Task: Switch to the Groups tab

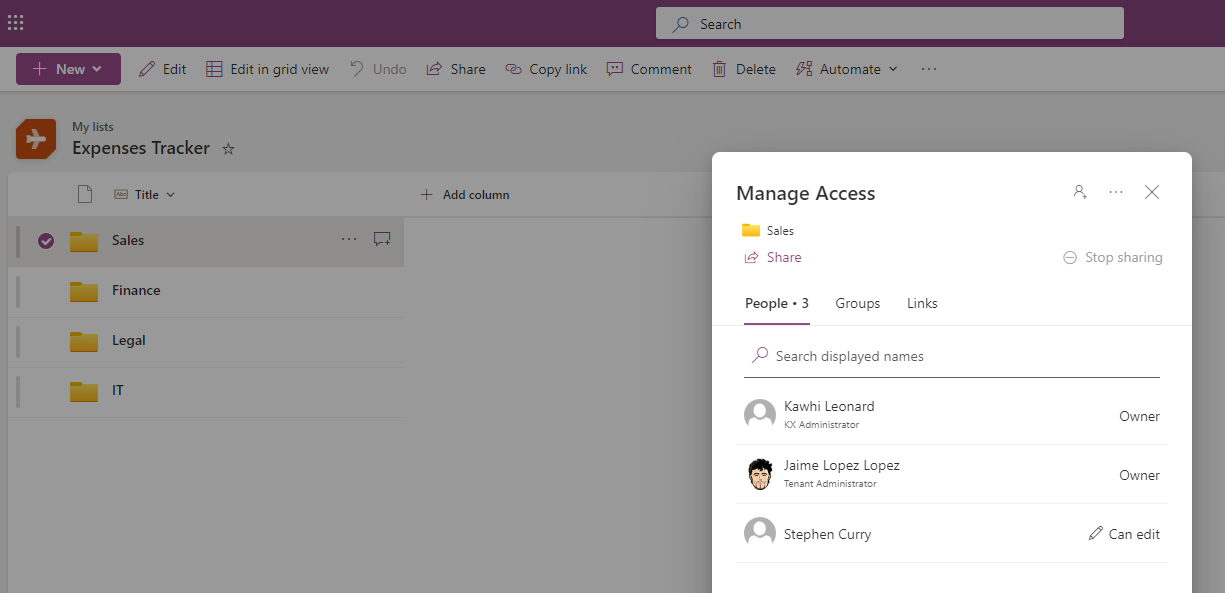Action: (x=857, y=303)
